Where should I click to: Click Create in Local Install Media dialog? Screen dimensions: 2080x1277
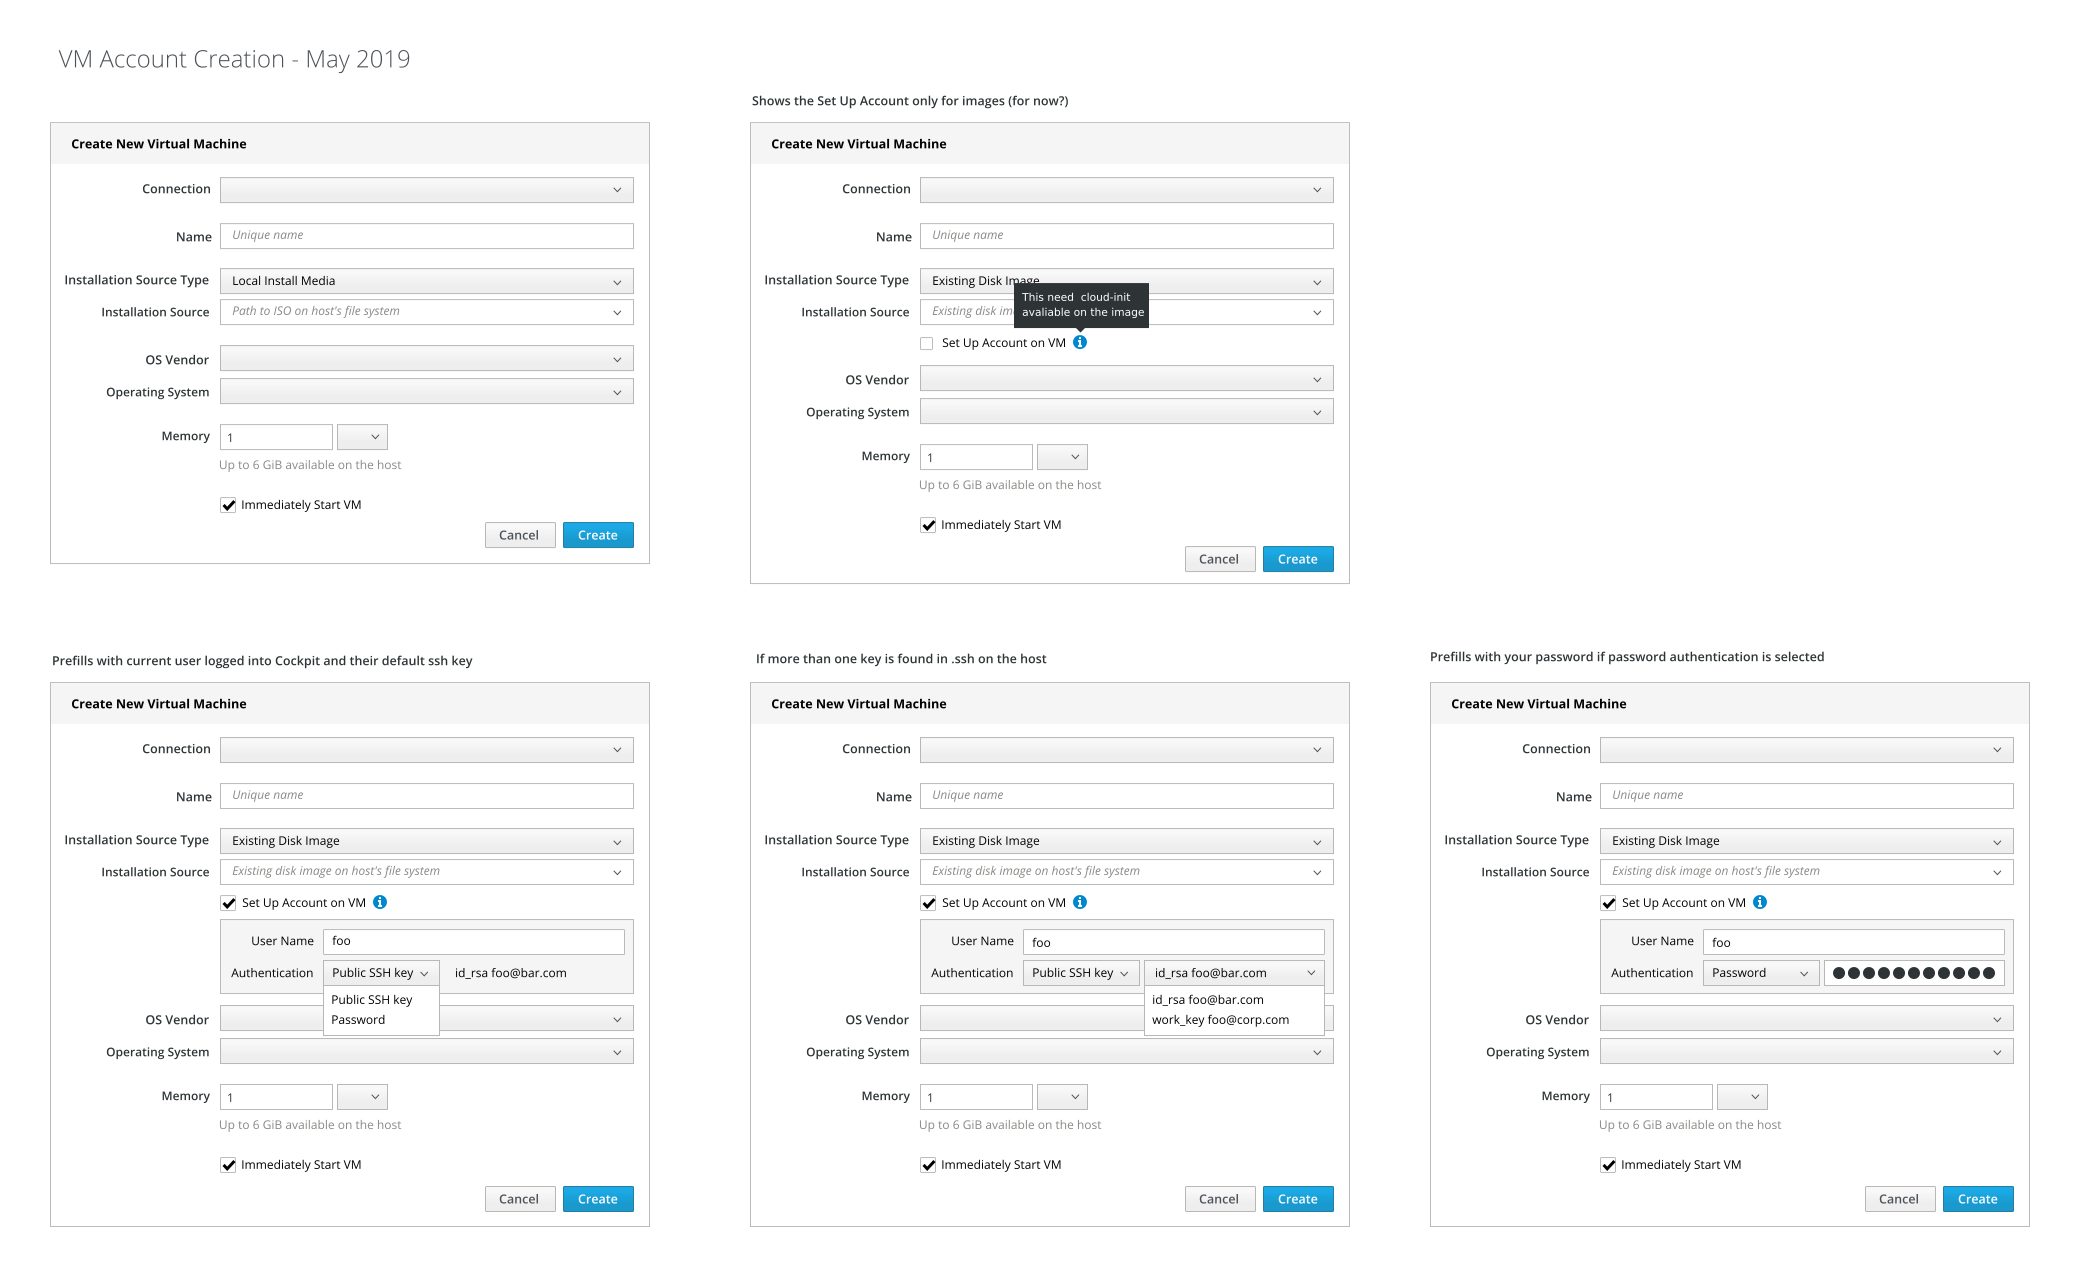(x=597, y=535)
